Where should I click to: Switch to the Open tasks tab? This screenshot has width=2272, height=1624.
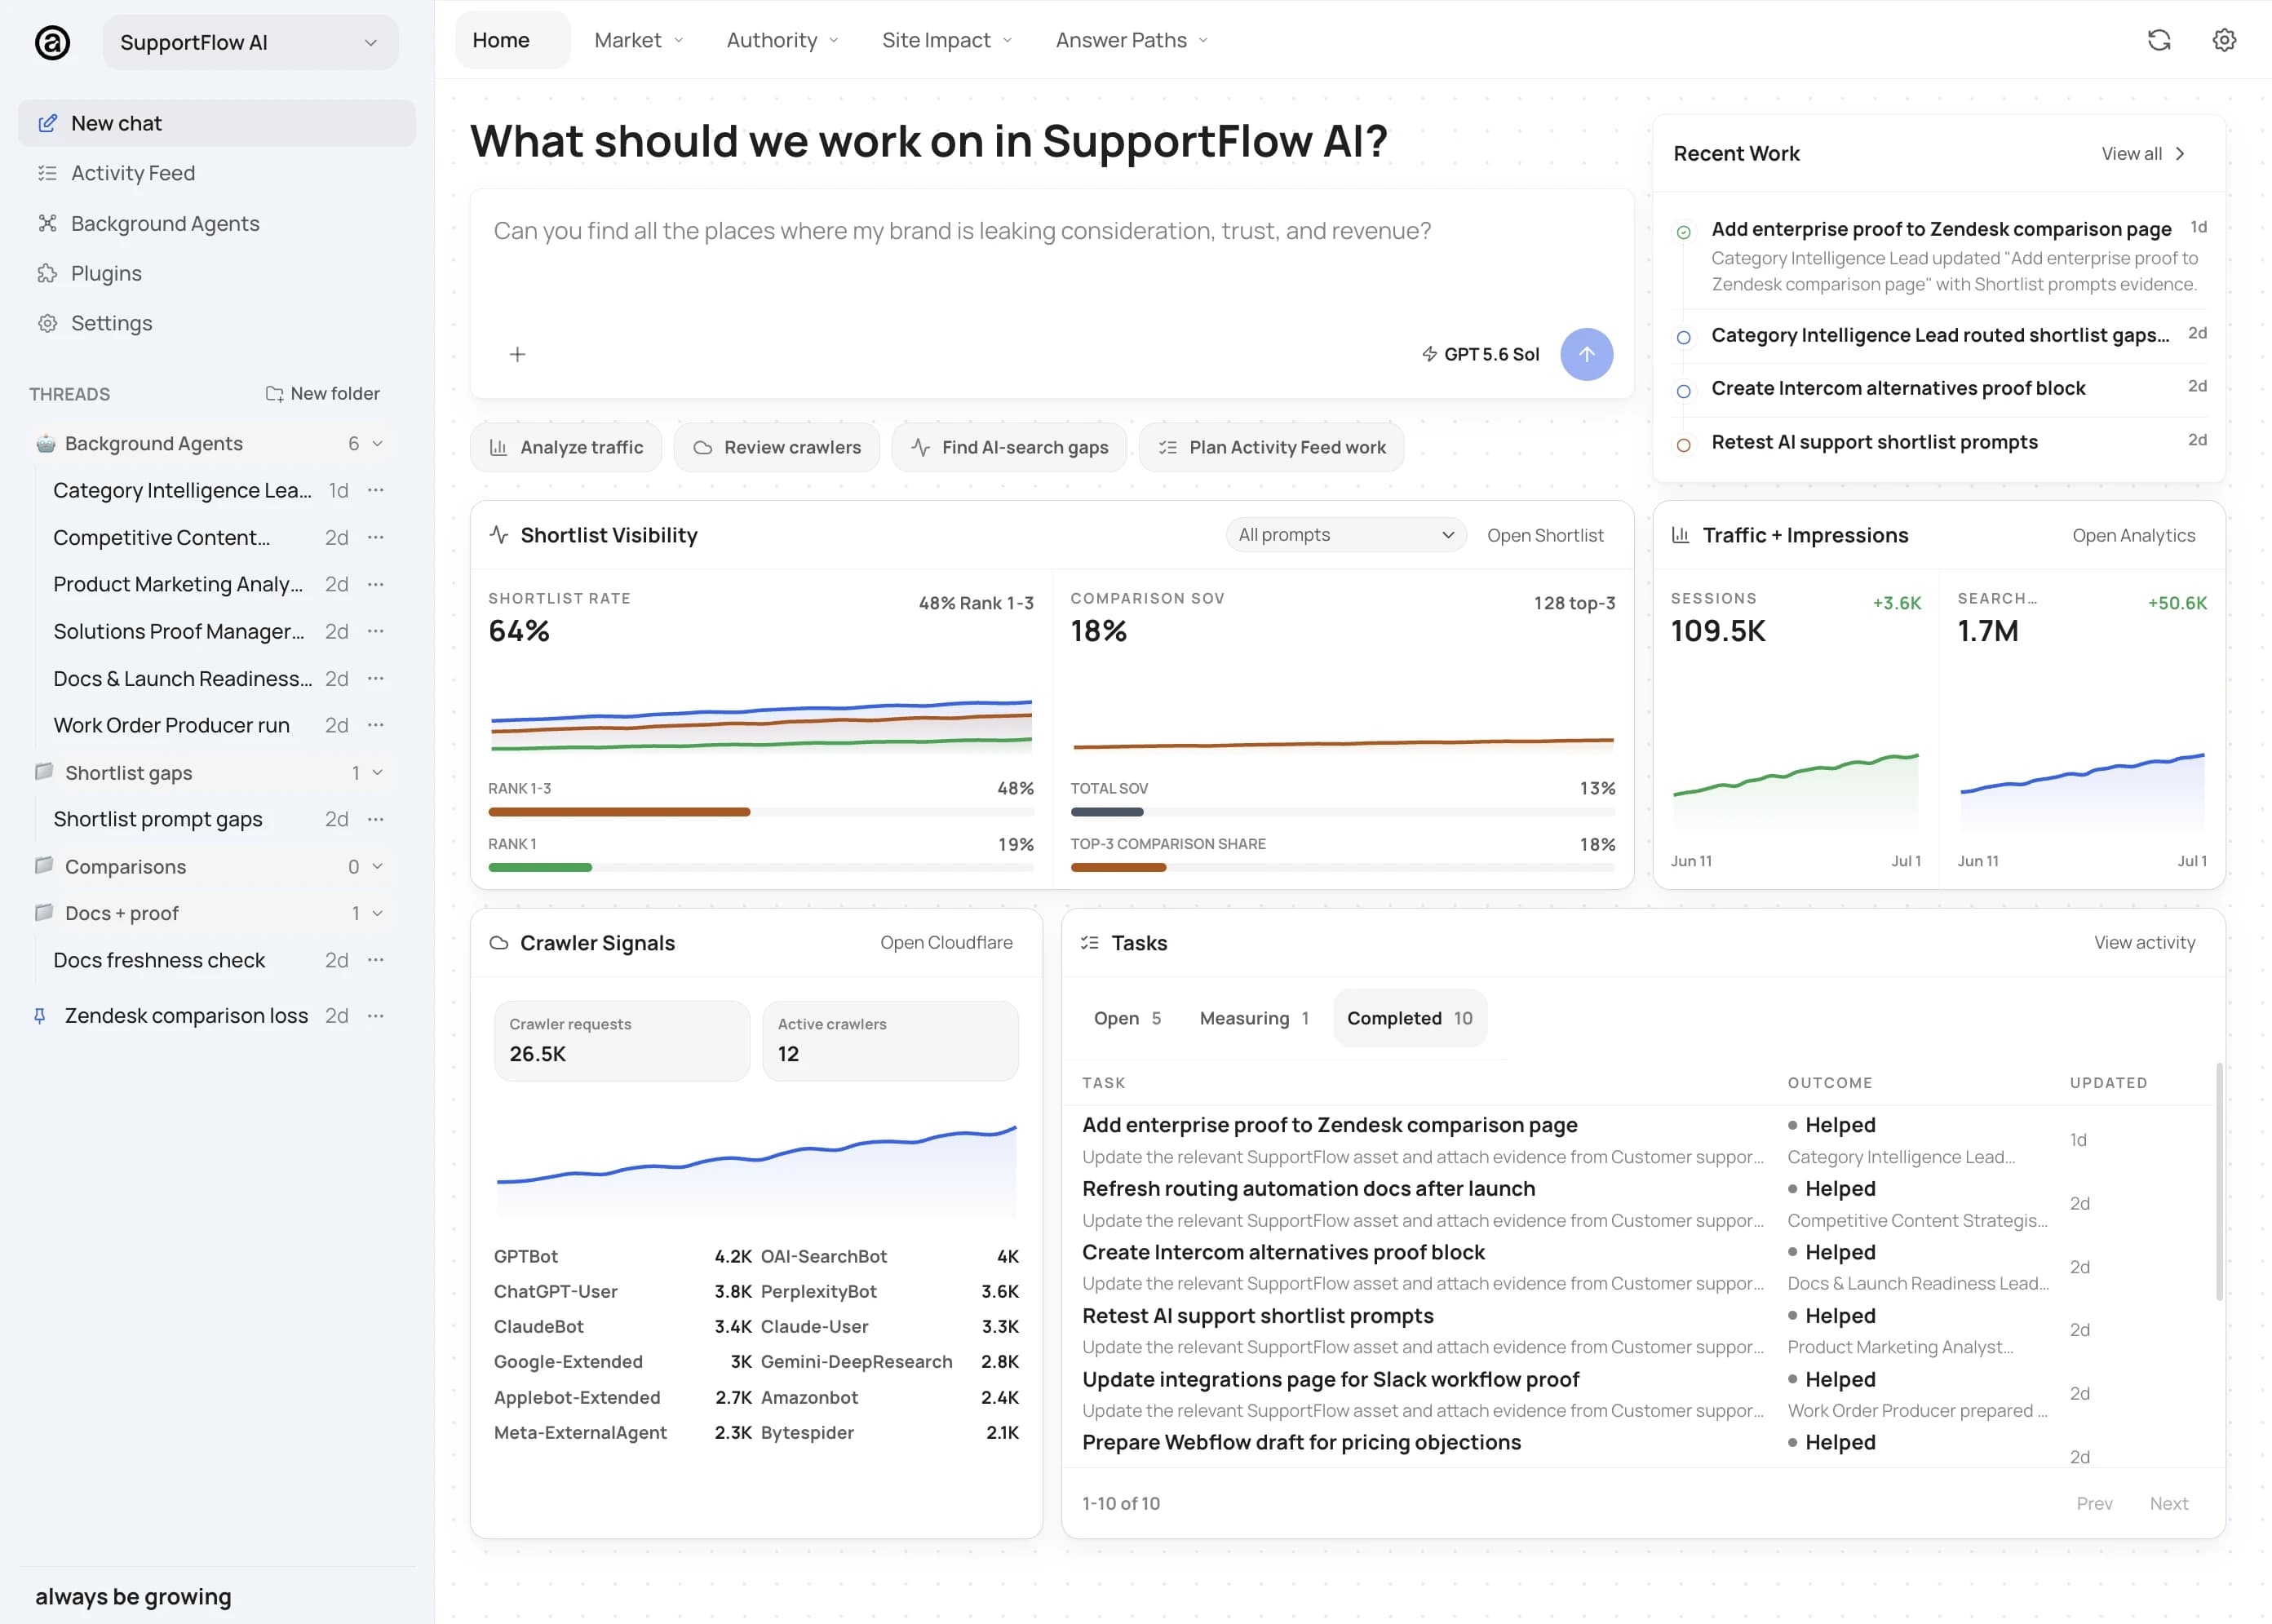point(1127,1018)
